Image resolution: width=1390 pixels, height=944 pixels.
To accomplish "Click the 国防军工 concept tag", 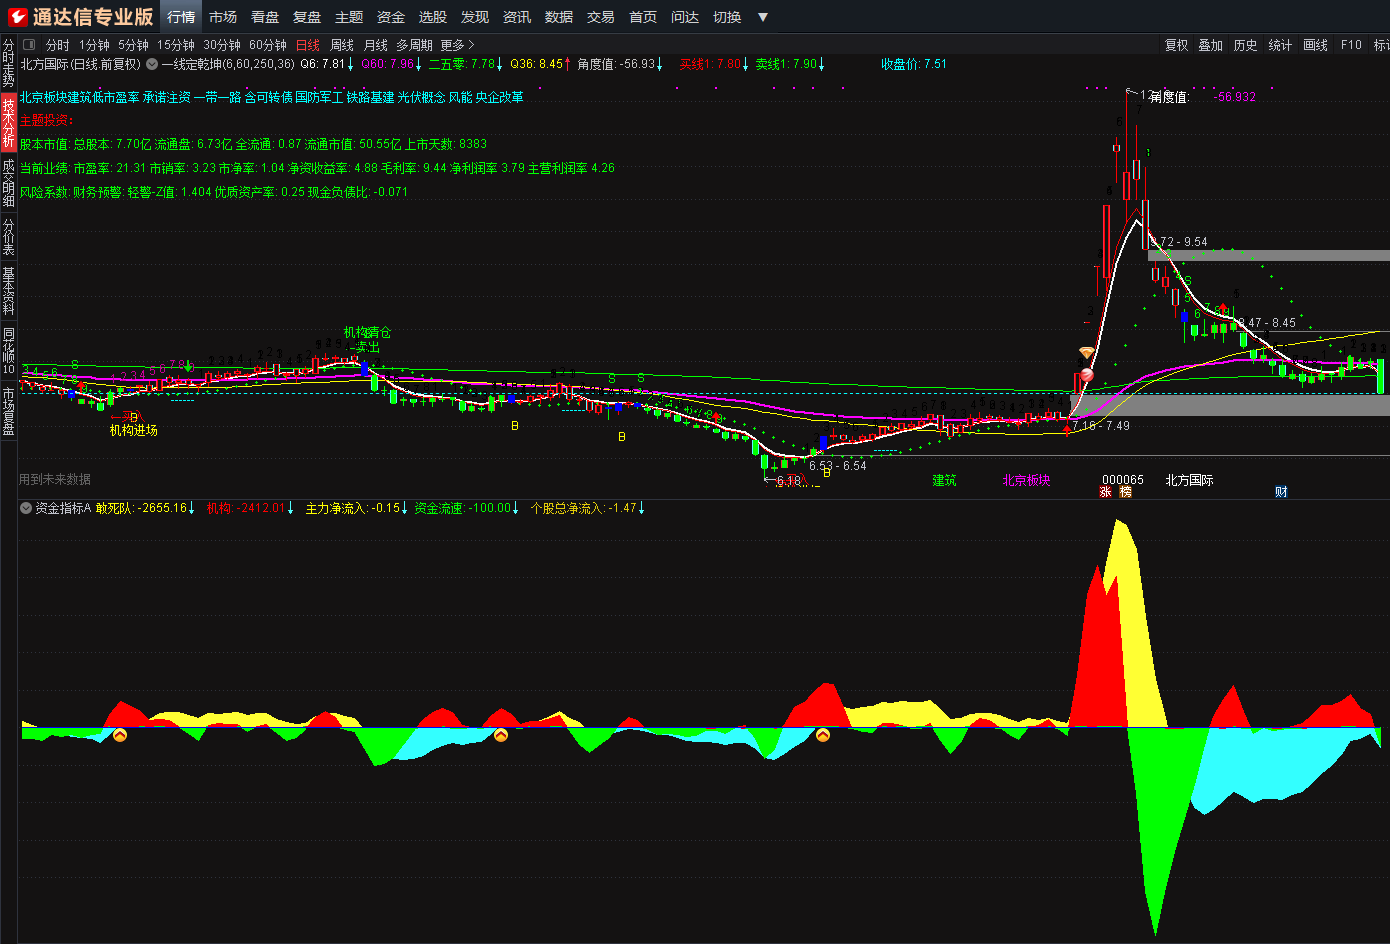I will (319, 97).
